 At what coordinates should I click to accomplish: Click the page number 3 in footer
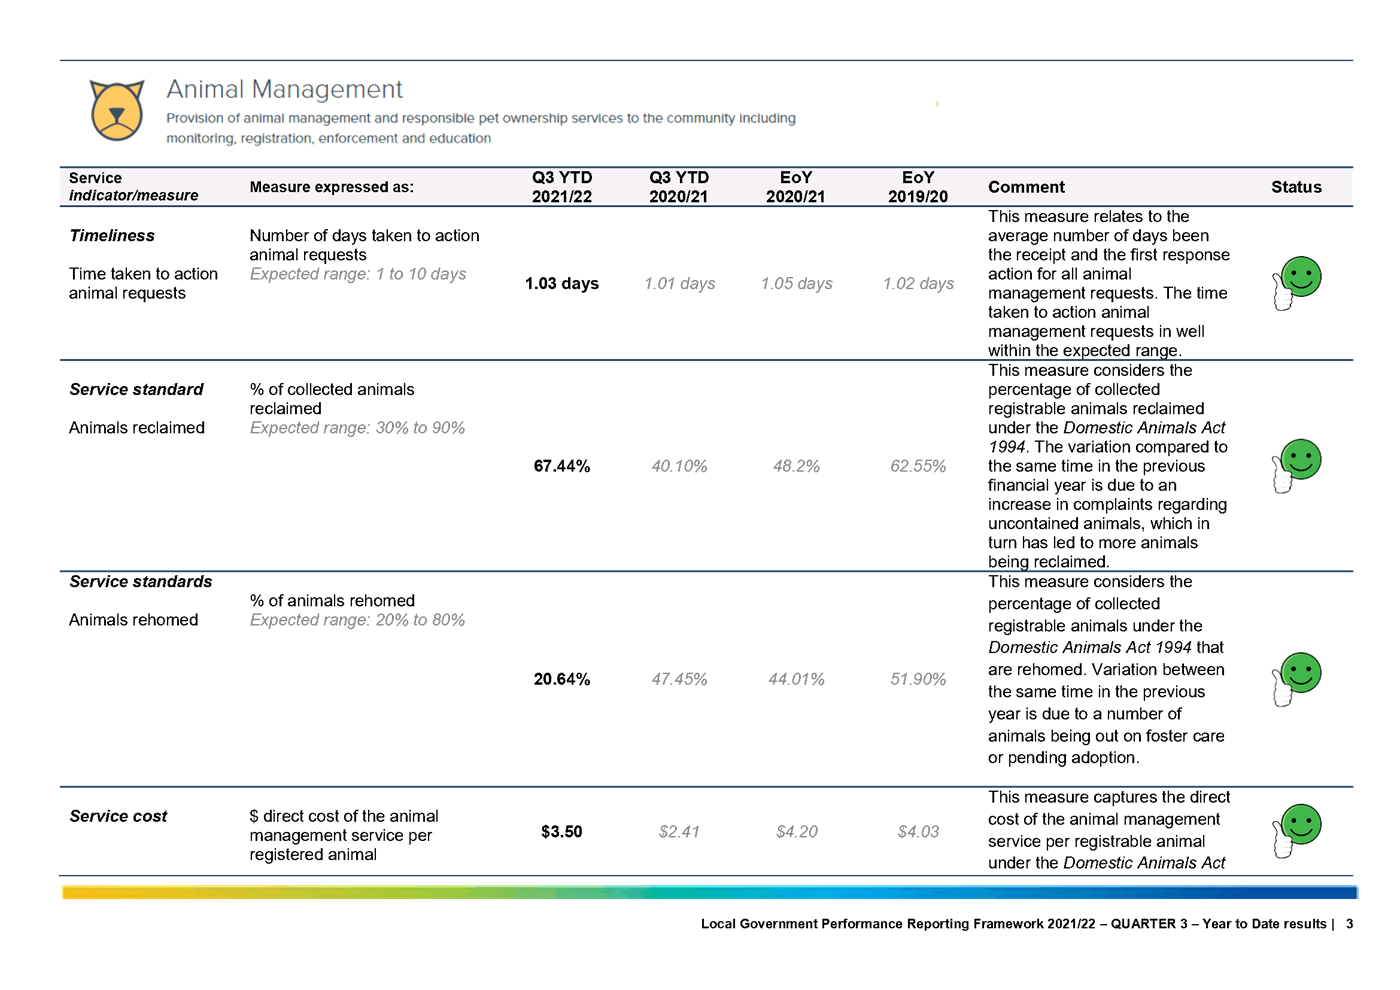tap(1349, 924)
